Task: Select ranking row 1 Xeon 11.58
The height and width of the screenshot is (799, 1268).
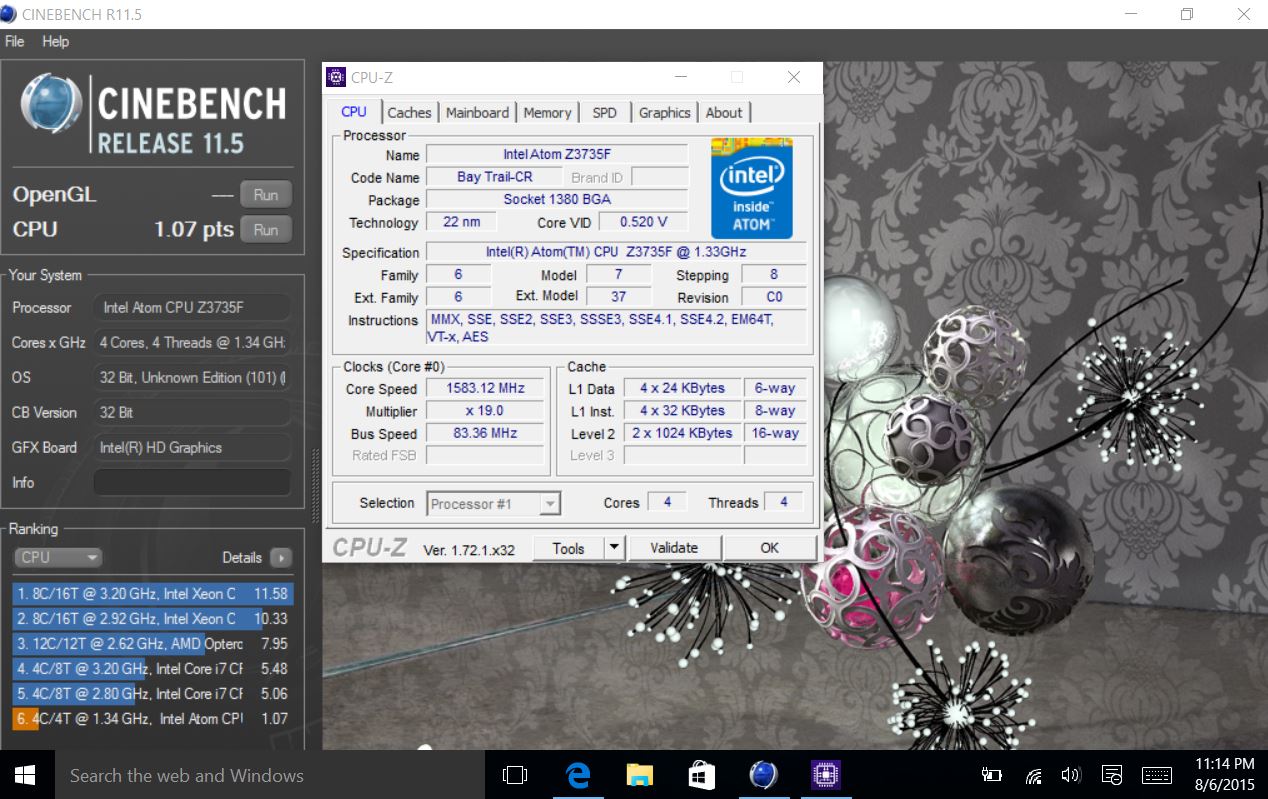Action: 154,593
